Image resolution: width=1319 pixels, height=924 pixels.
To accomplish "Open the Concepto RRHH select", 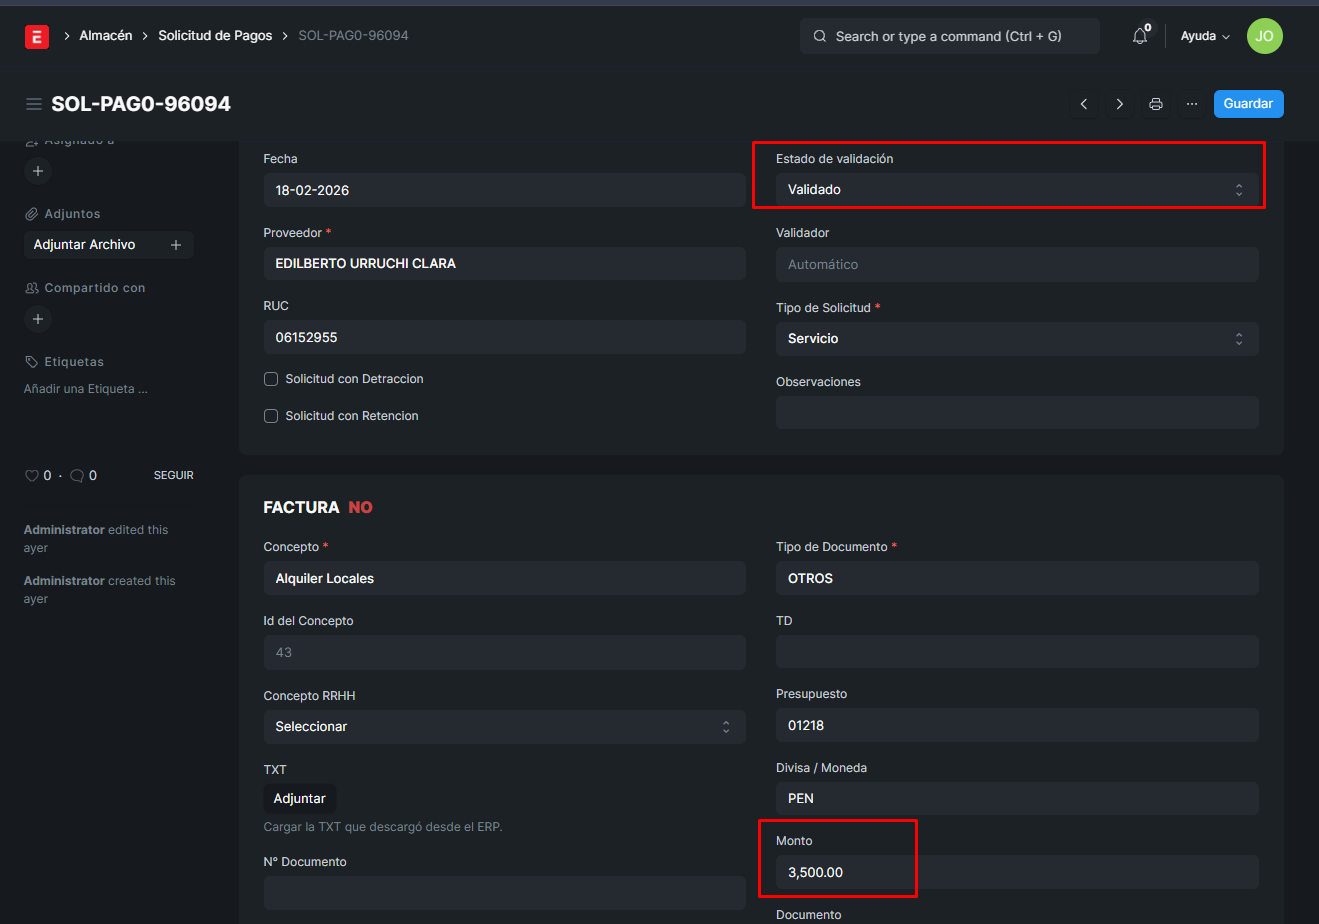I will [x=504, y=727].
